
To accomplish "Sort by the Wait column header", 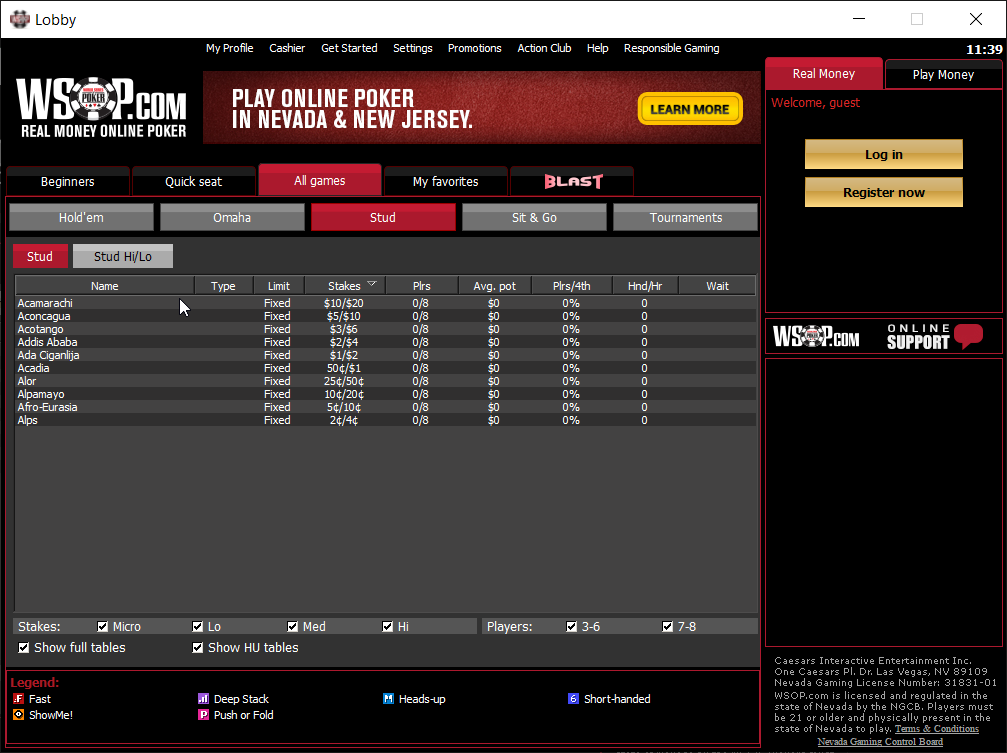I will tap(717, 286).
